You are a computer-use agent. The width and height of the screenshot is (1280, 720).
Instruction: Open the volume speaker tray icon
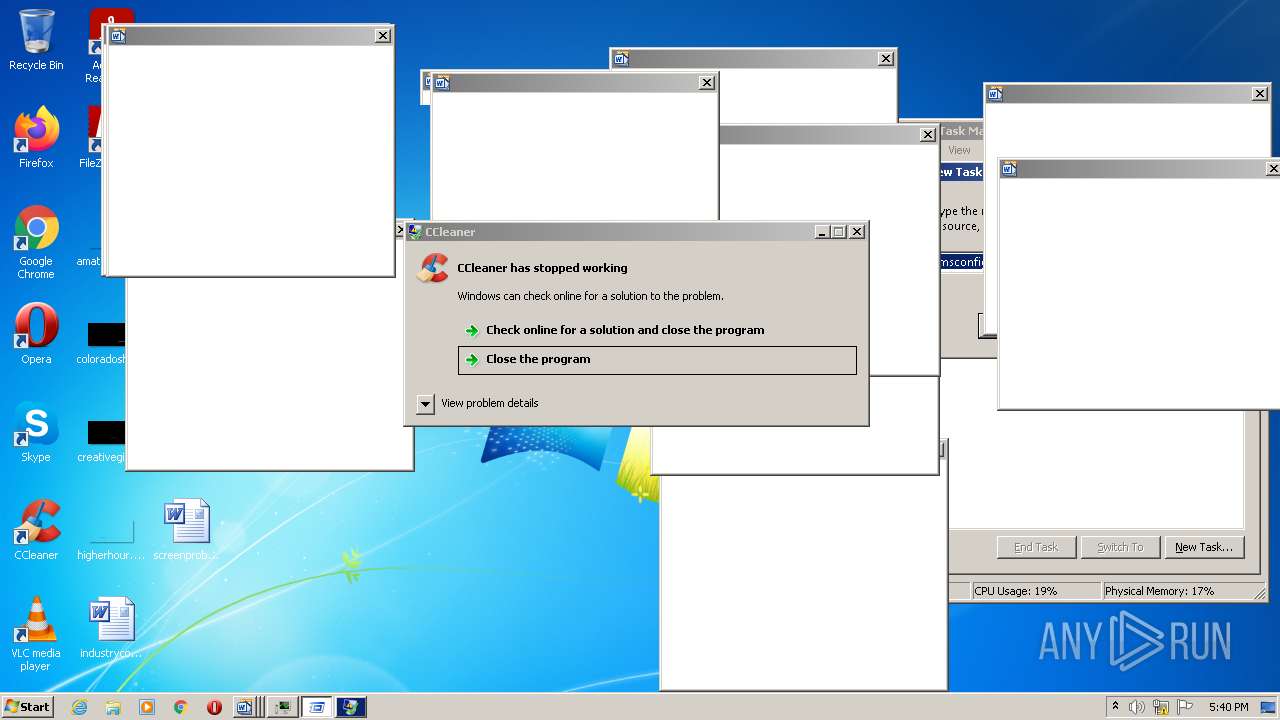point(1137,707)
